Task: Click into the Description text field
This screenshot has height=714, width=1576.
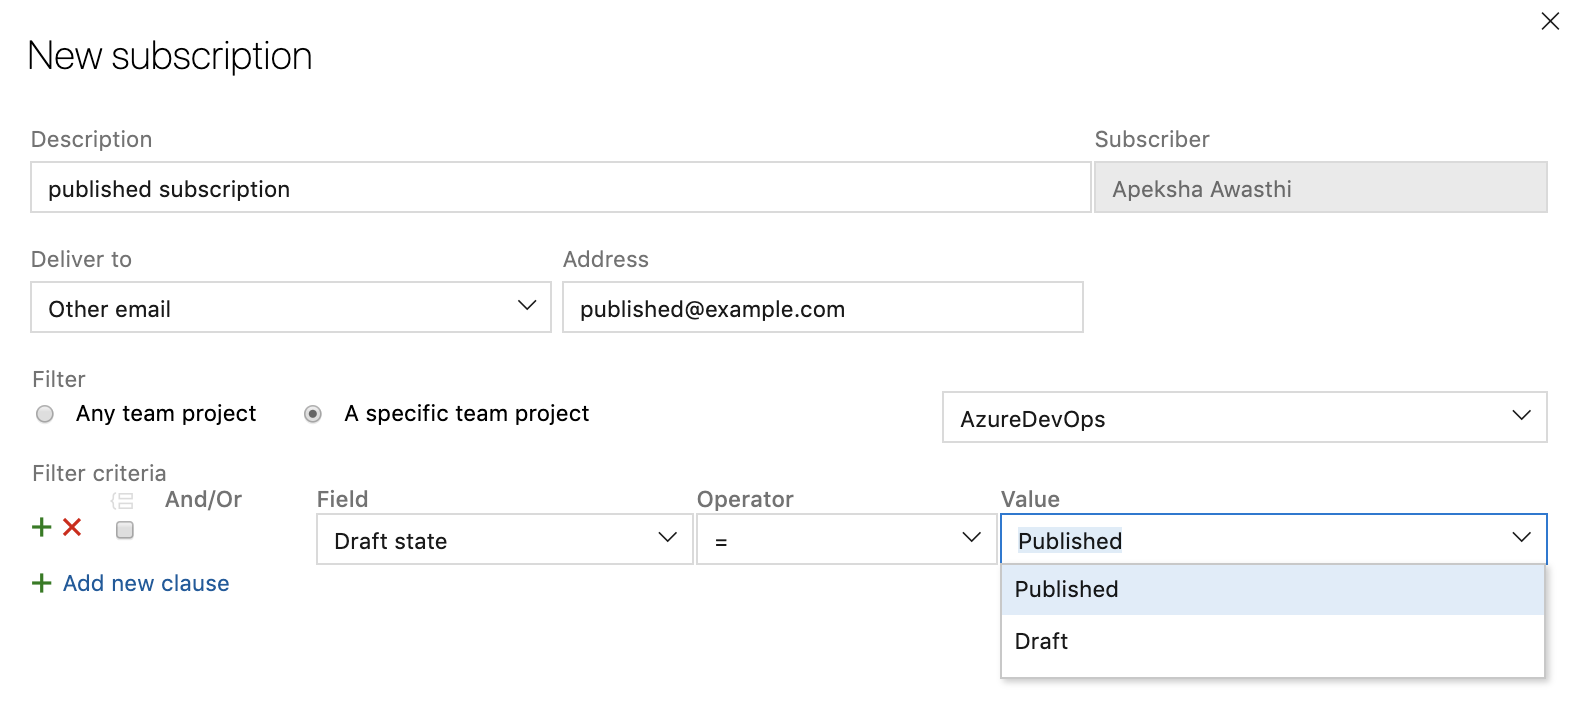Action: 560,188
